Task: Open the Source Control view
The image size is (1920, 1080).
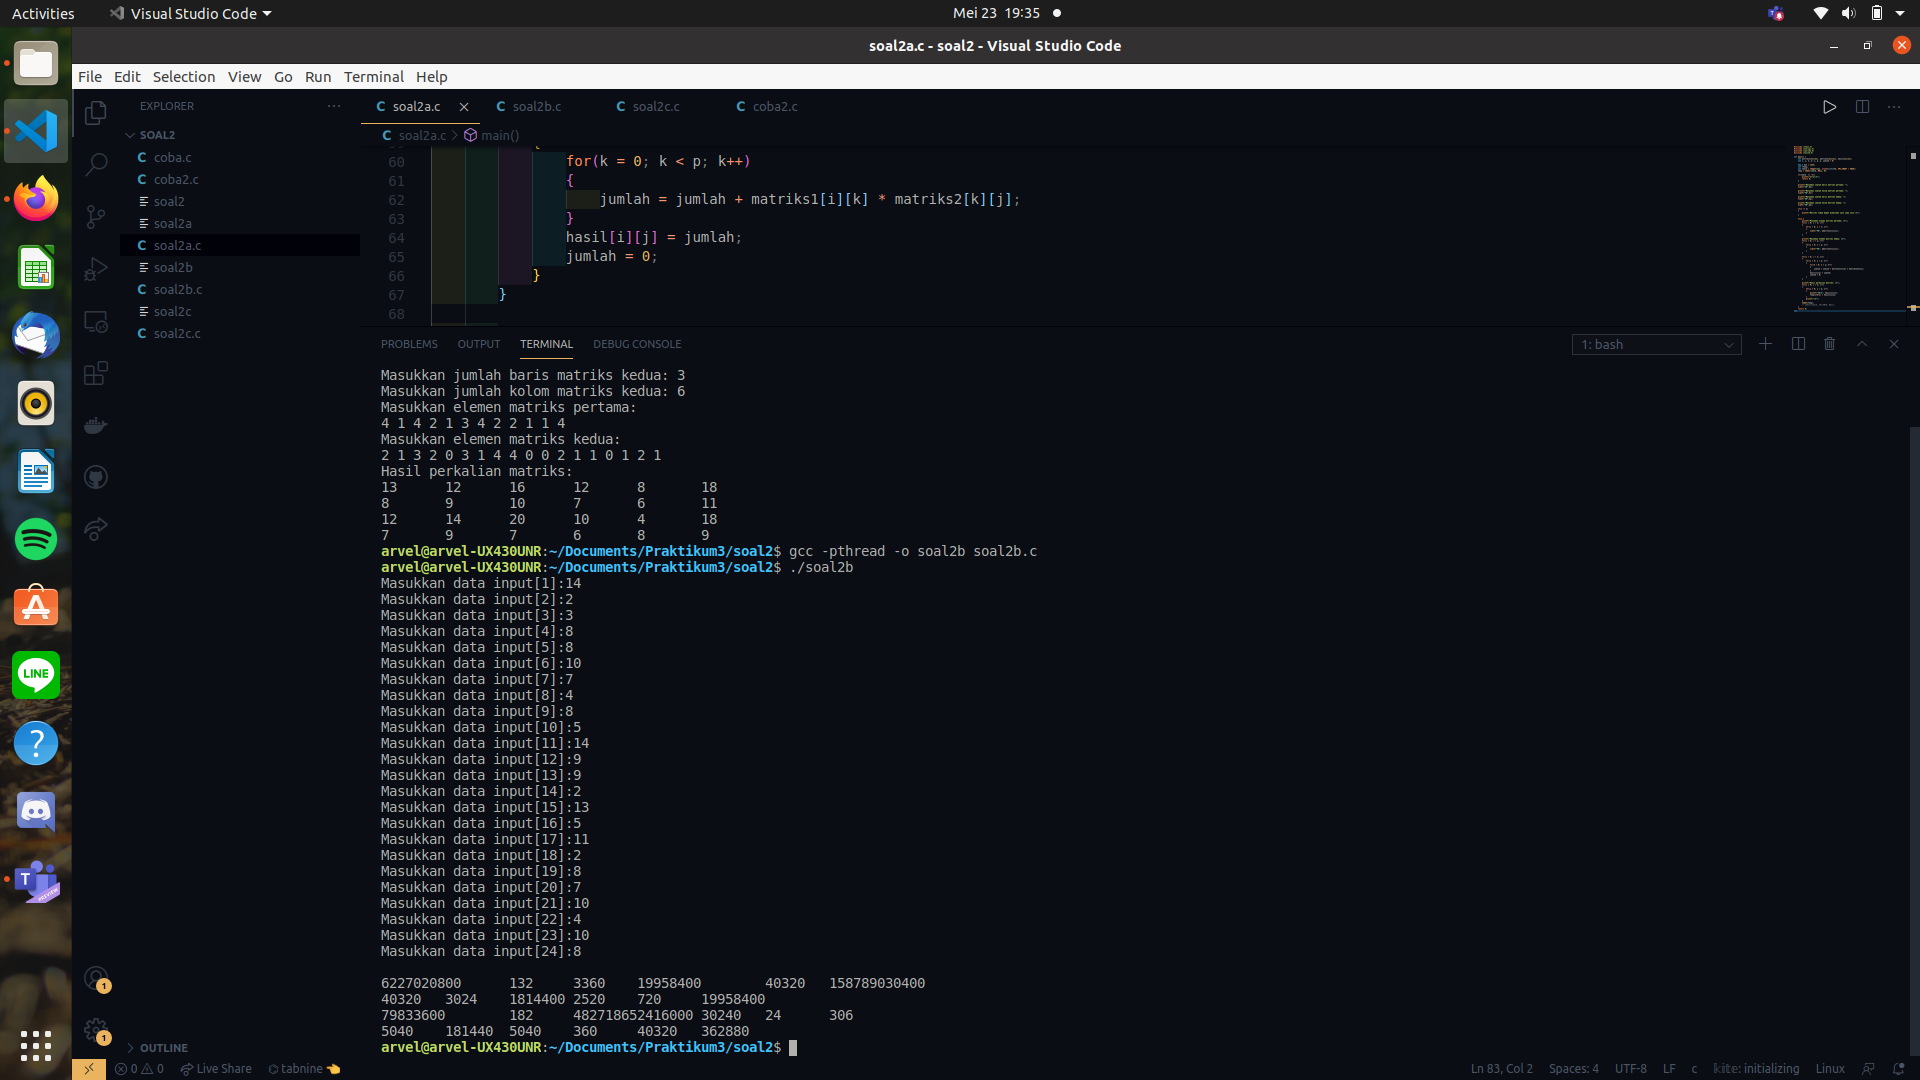Action: pyautogui.click(x=95, y=216)
